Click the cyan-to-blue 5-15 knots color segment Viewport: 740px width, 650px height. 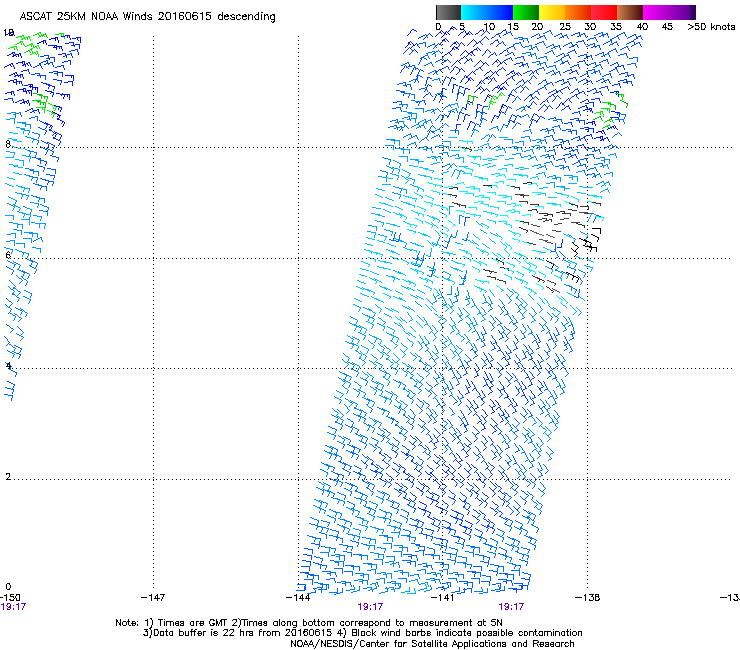click(487, 12)
